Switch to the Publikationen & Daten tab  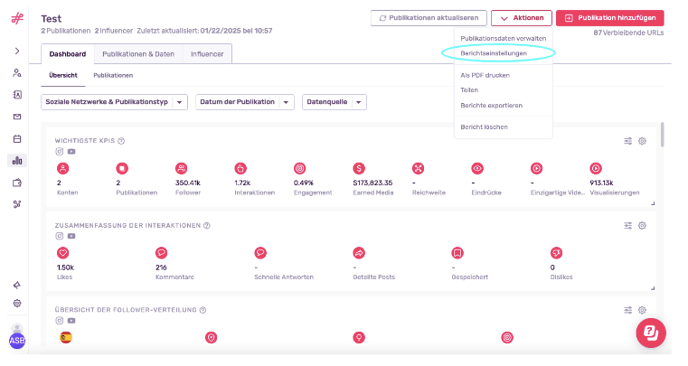[x=138, y=54]
